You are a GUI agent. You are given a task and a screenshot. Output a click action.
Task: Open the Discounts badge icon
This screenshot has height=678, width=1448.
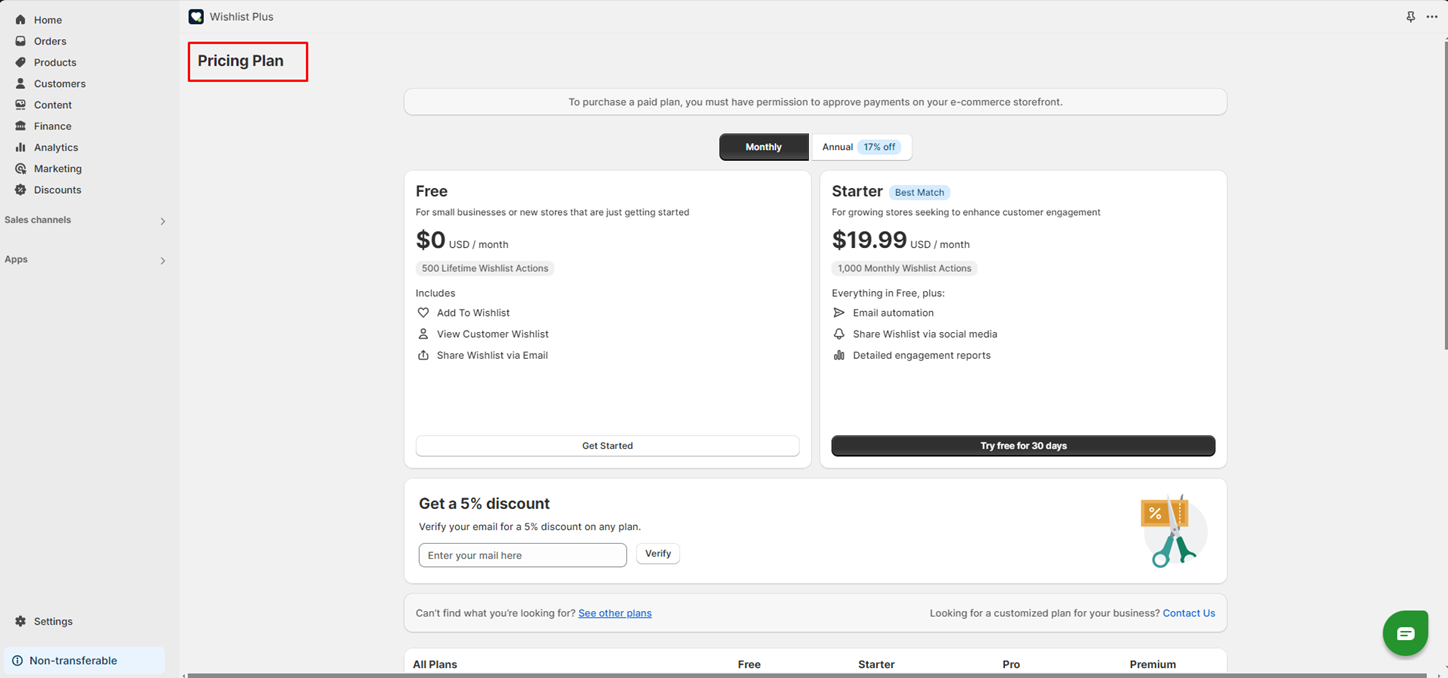[x=20, y=190]
